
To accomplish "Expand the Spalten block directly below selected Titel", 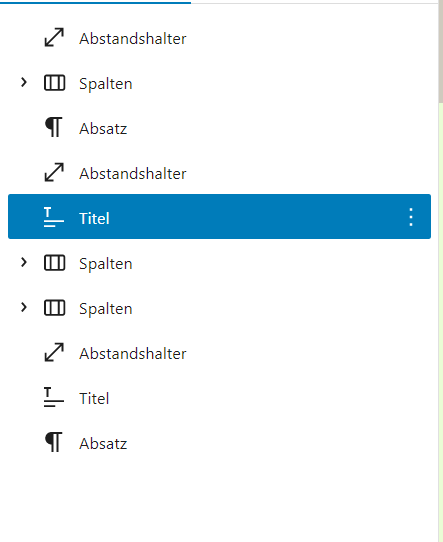I will click(23, 262).
